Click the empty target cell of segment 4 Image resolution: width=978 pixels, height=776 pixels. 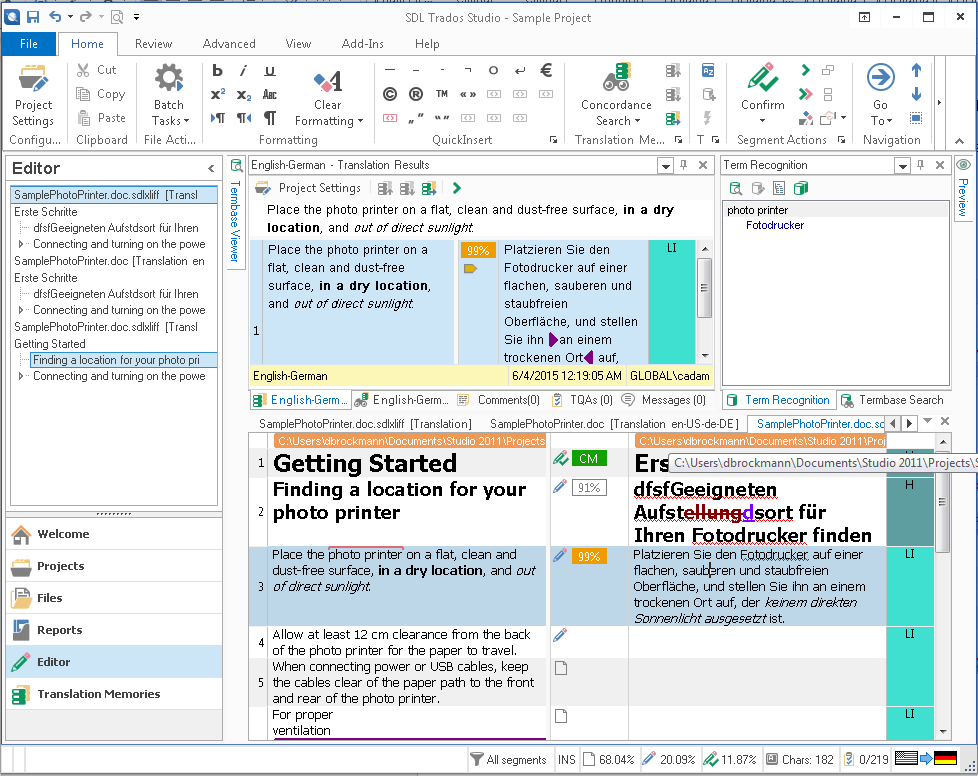pos(757,642)
